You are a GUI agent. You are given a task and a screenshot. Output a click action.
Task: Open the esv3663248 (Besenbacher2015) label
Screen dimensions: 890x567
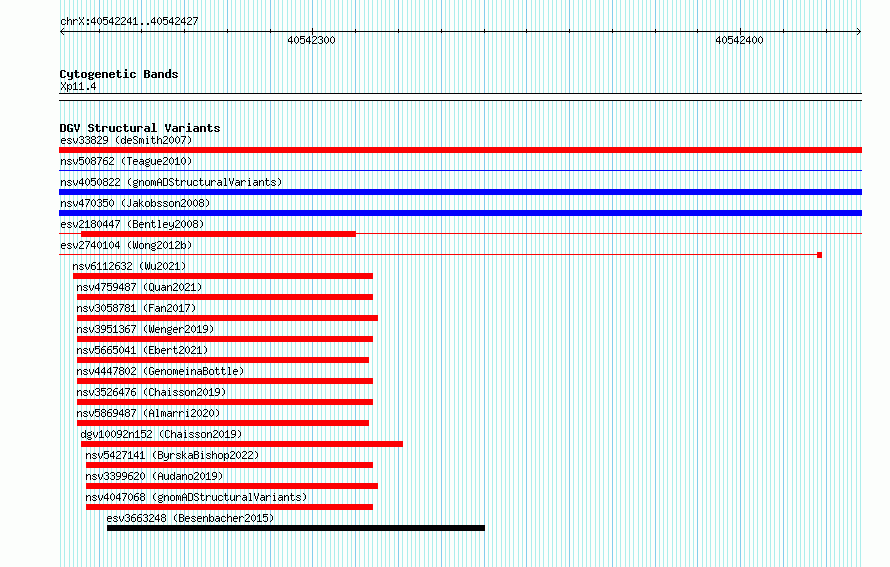pyautogui.click(x=190, y=518)
